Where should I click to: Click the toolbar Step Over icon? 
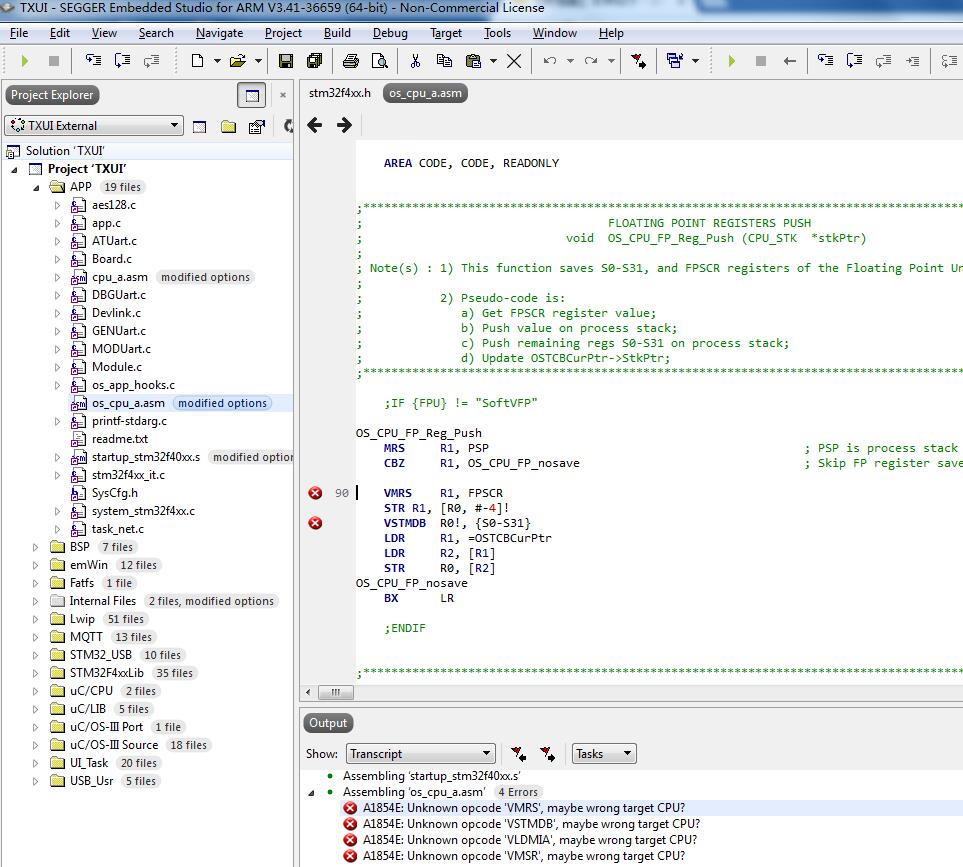coord(122,60)
